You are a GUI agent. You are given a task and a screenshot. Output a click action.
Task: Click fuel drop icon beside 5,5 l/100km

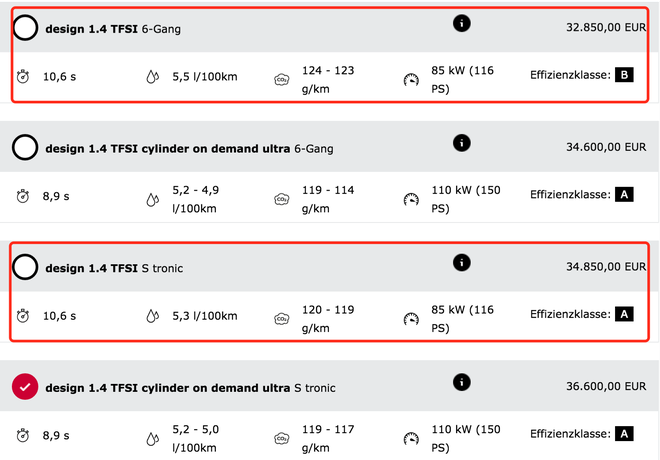pyautogui.click(x=153, y=77)
